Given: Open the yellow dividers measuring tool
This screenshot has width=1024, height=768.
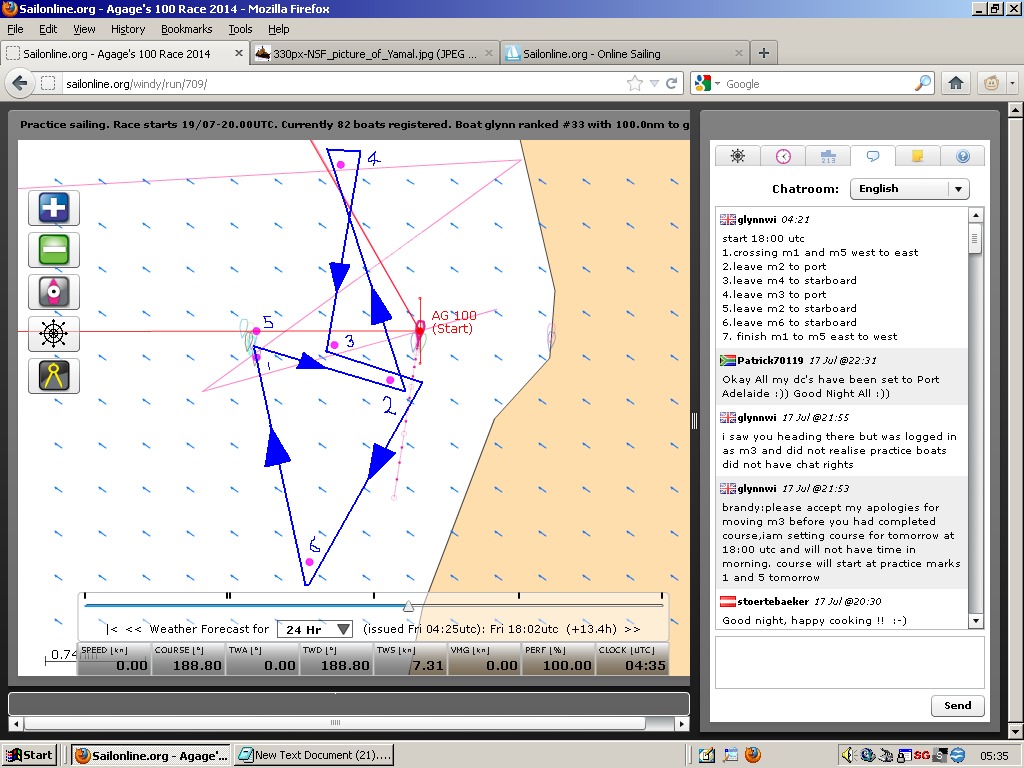Looking at the screenshot, I should point(54,376).
